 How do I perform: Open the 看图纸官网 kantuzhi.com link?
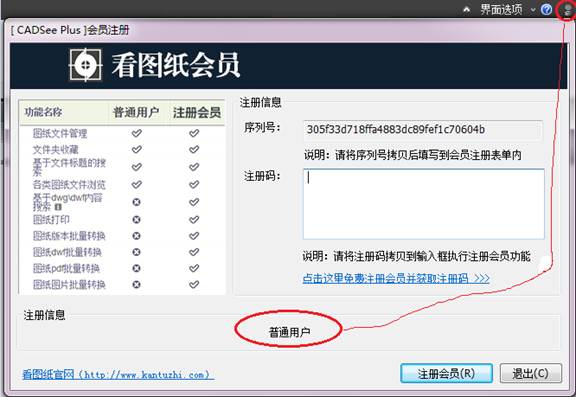(x=118, y=375)
